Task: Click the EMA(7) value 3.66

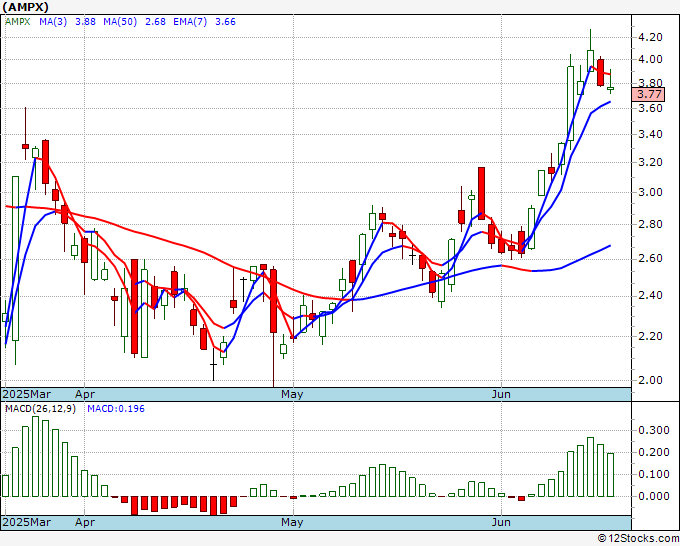Action: (x=226, y=22)
